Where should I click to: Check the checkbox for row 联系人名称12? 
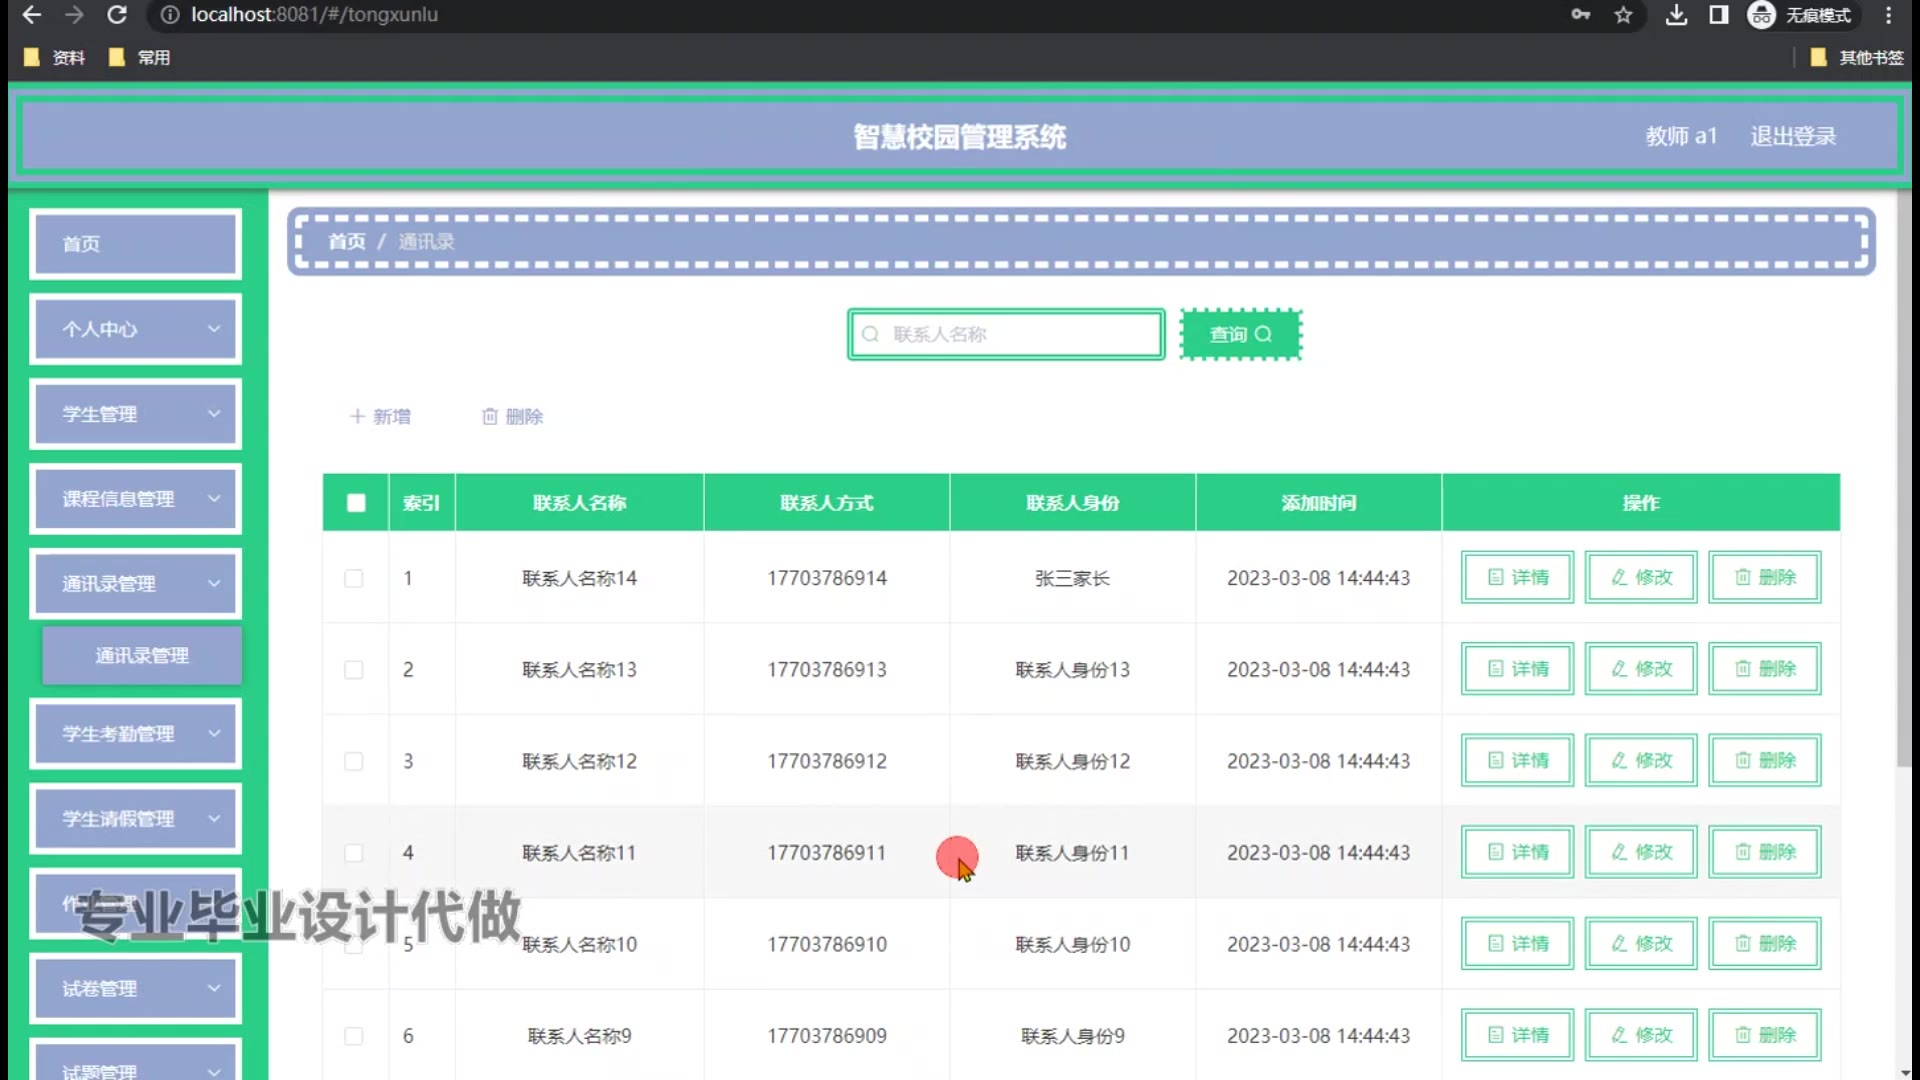354,762
